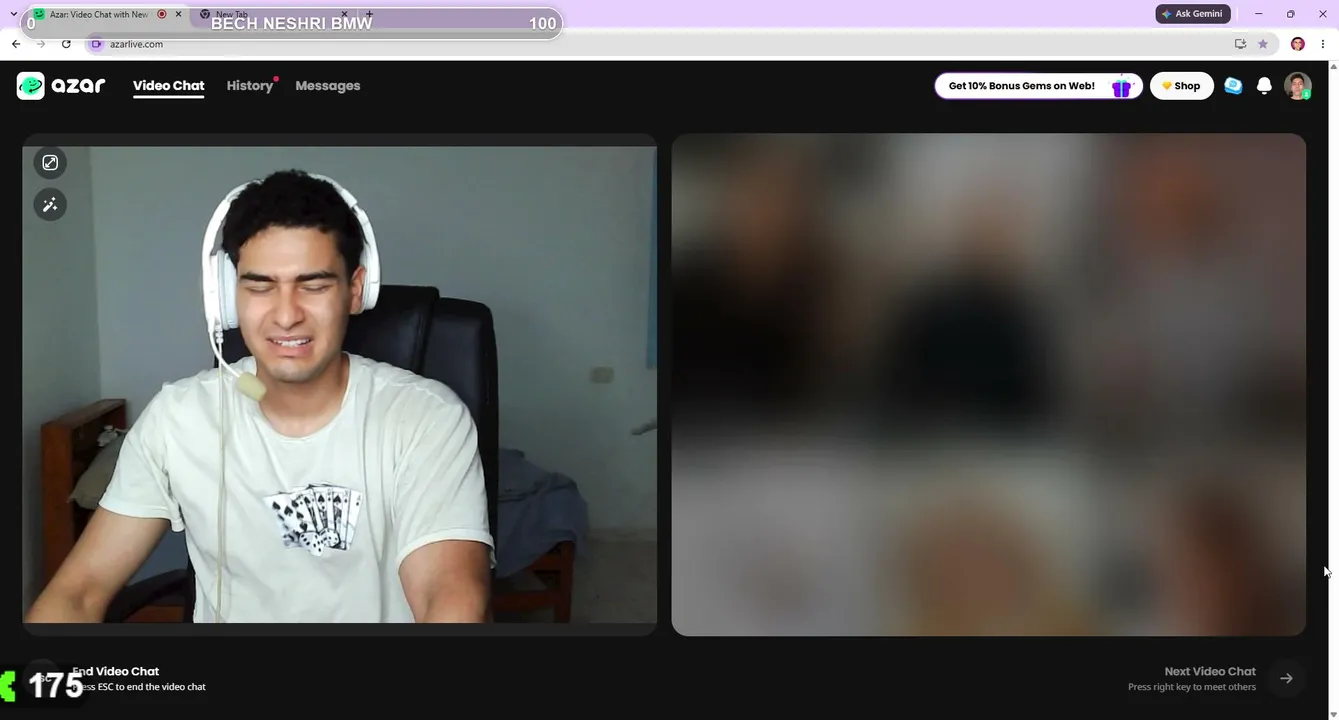
Task: Open a new browser tab with plus button
Action: click(x=369, y=14)
